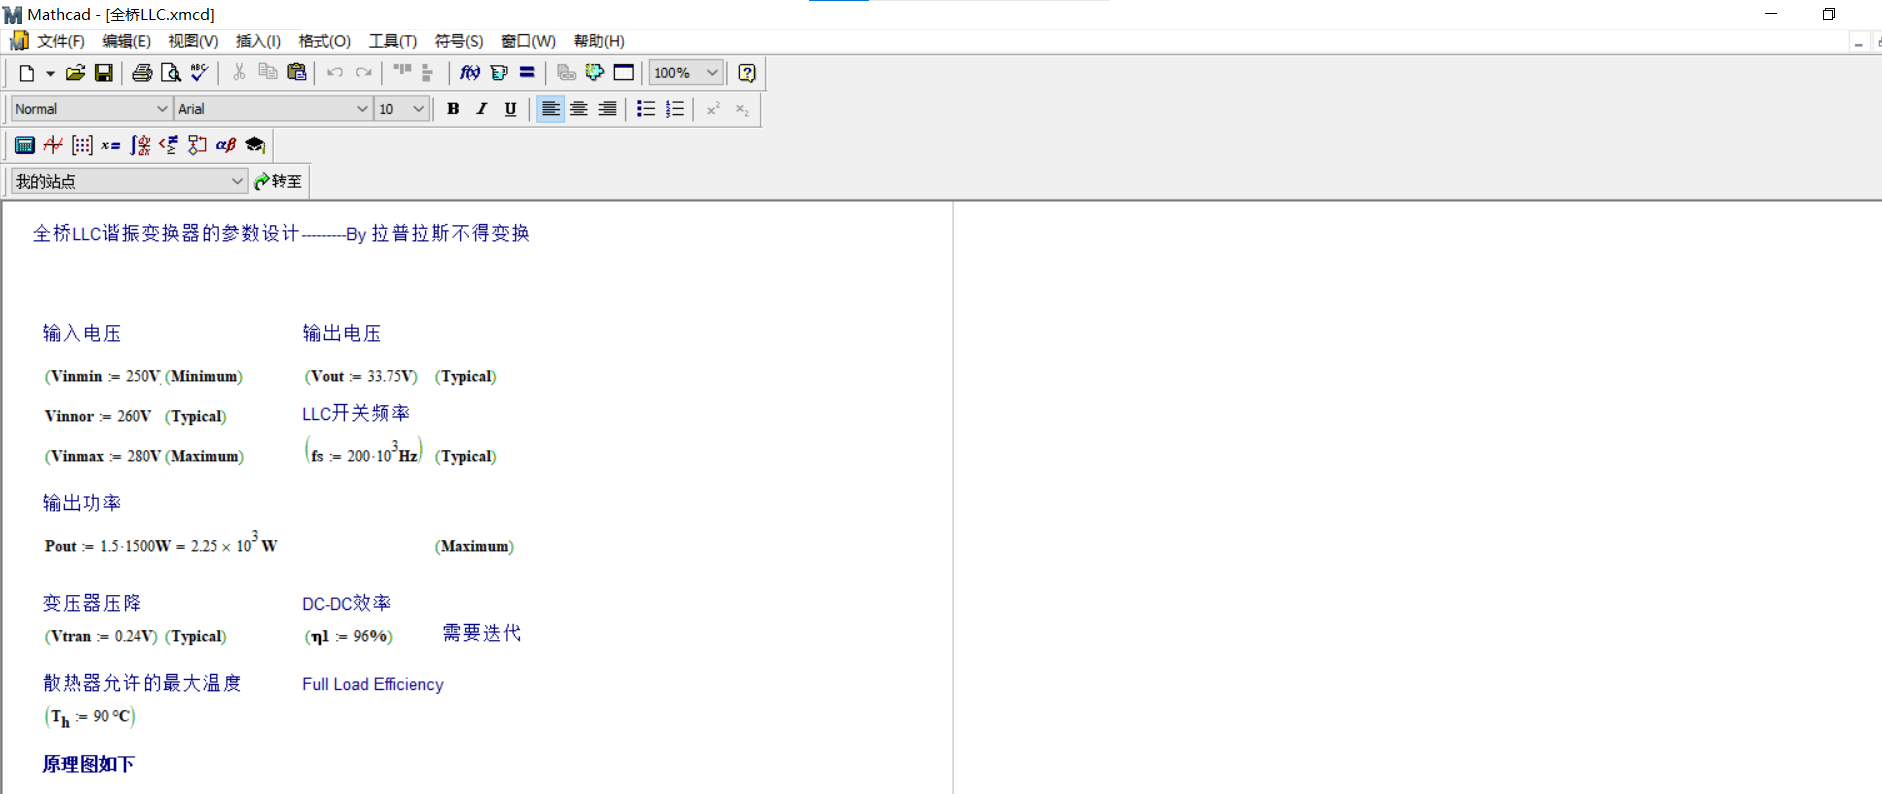Open the 工具(T) menu
Viewport: 1882px width, 794px height.
pyautogui.click(x=392, y=41)
